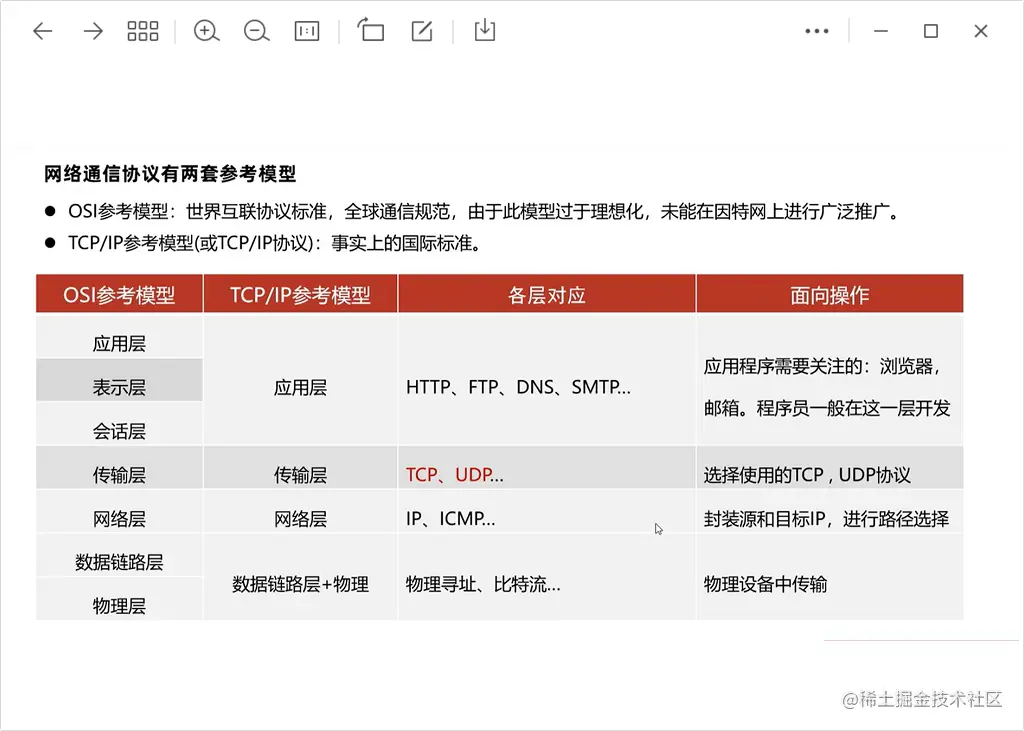1024x731 pixels.
Task: Maximize the image viewer window
Action: click(x=931, y=31)
